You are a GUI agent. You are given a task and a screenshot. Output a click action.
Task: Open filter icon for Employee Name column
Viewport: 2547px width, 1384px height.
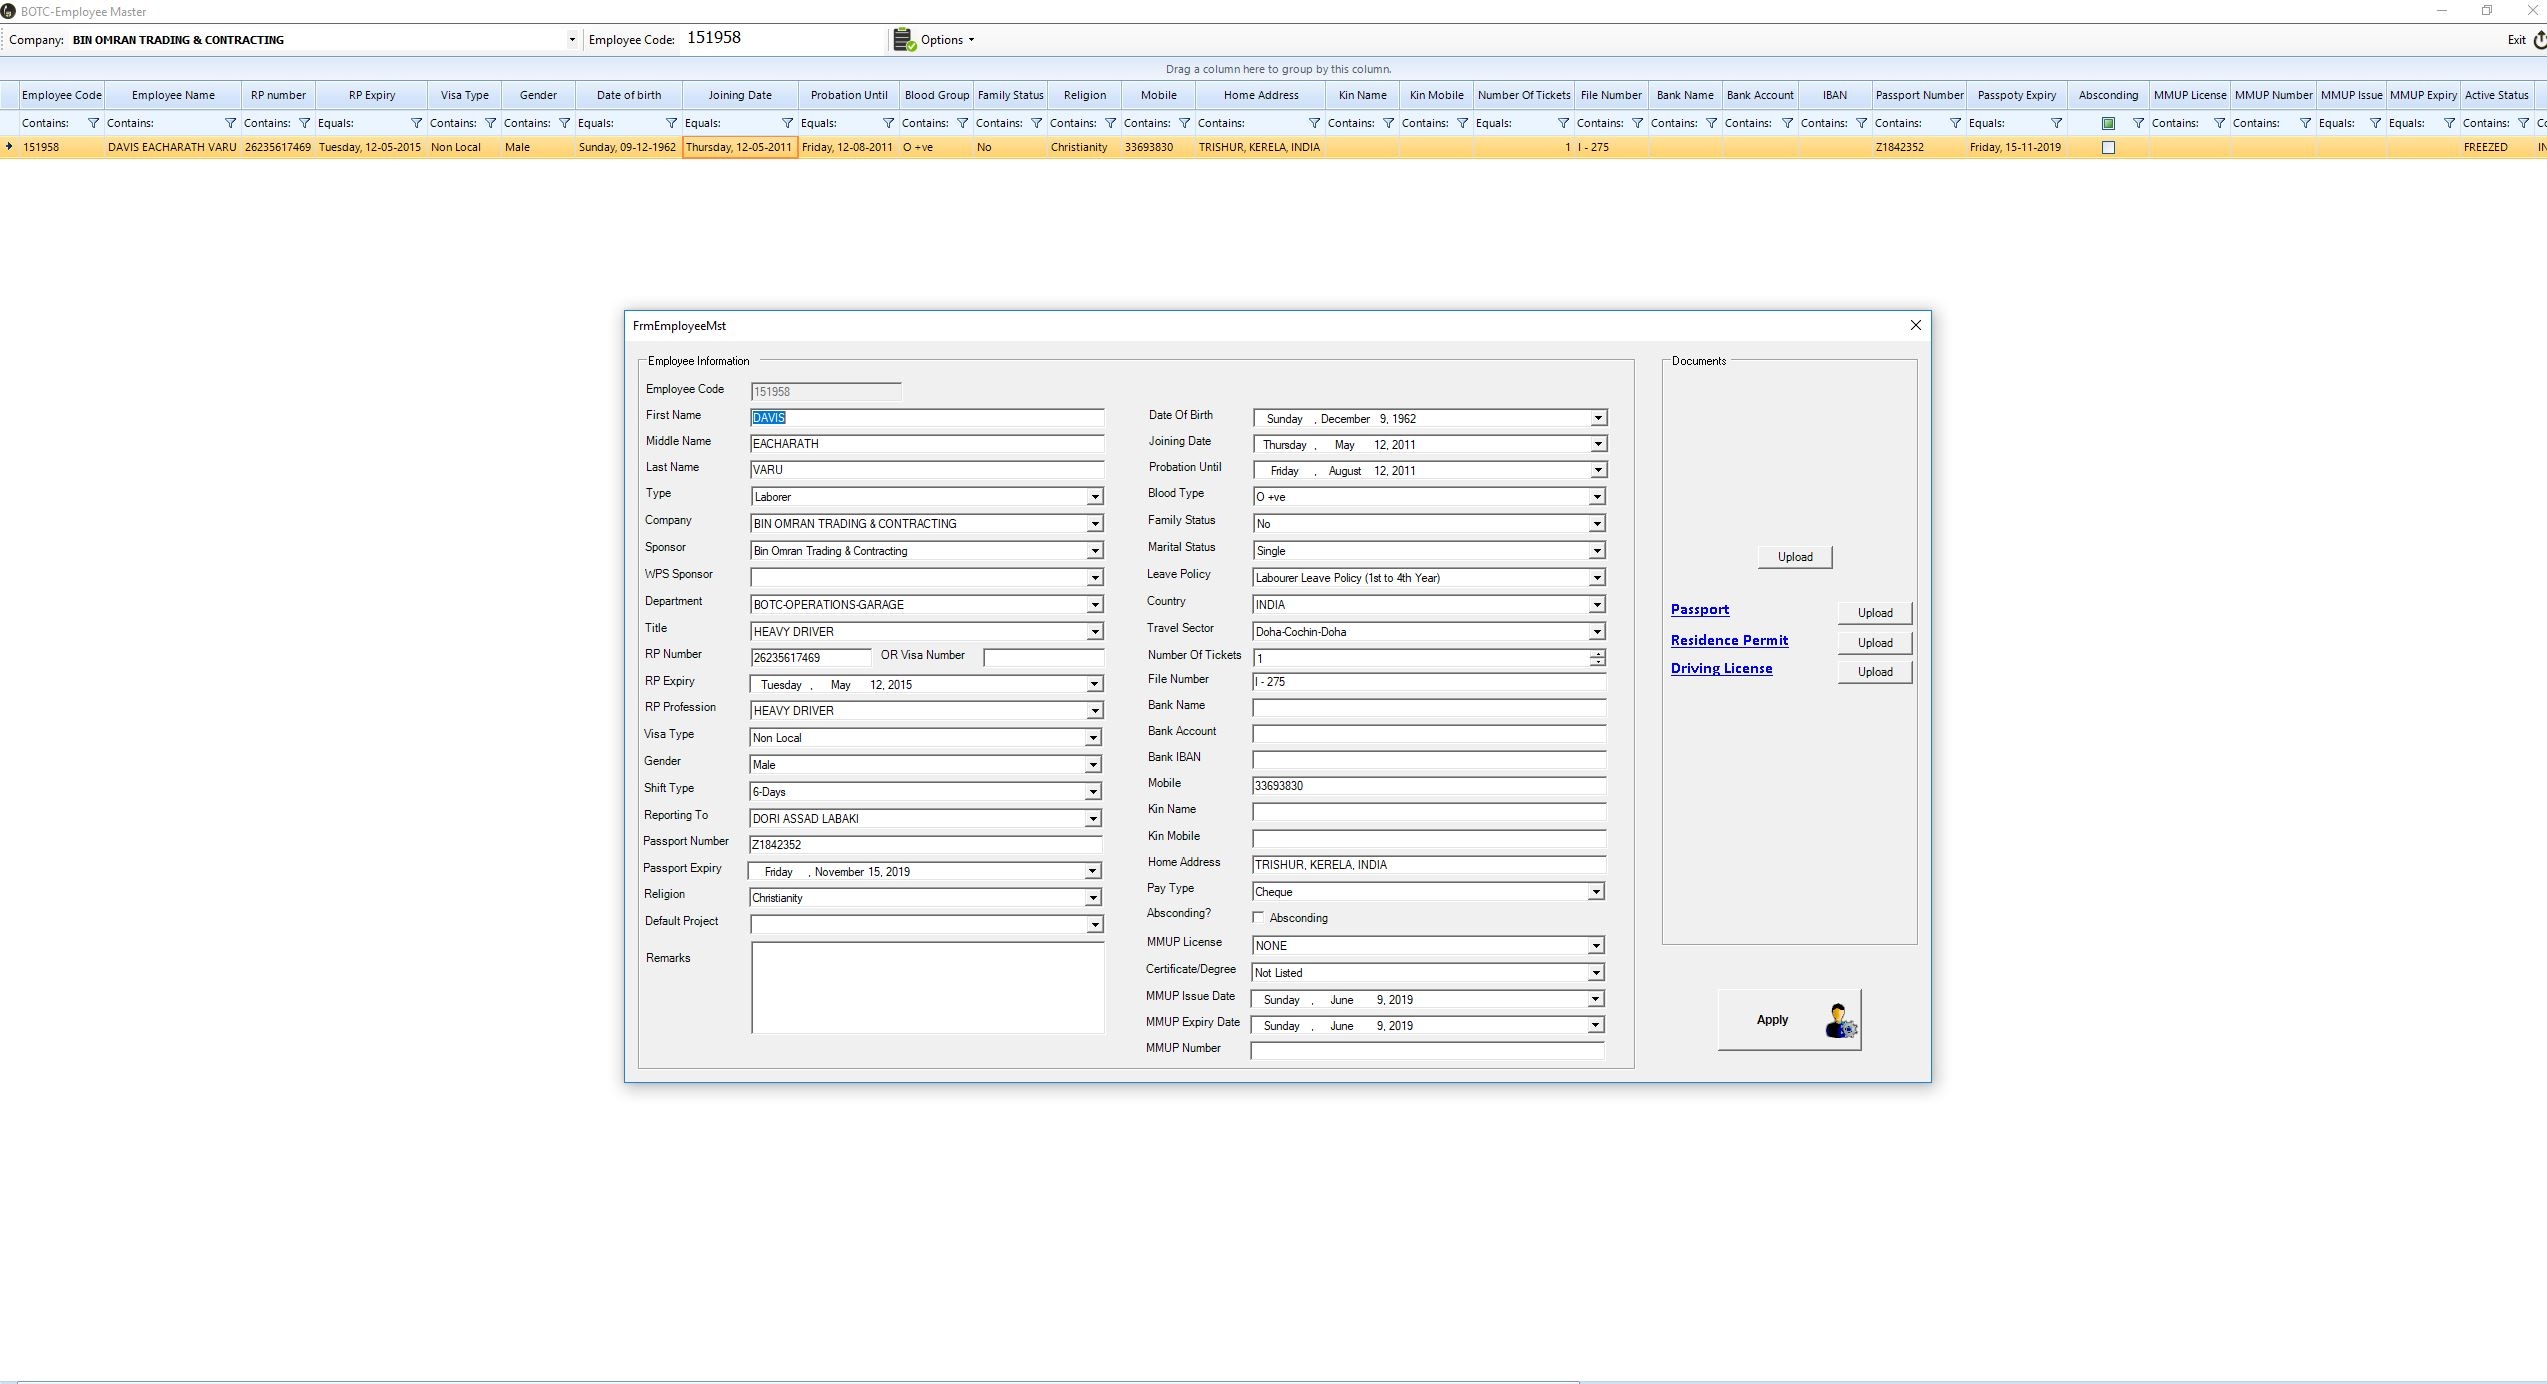tap(230, 123)
